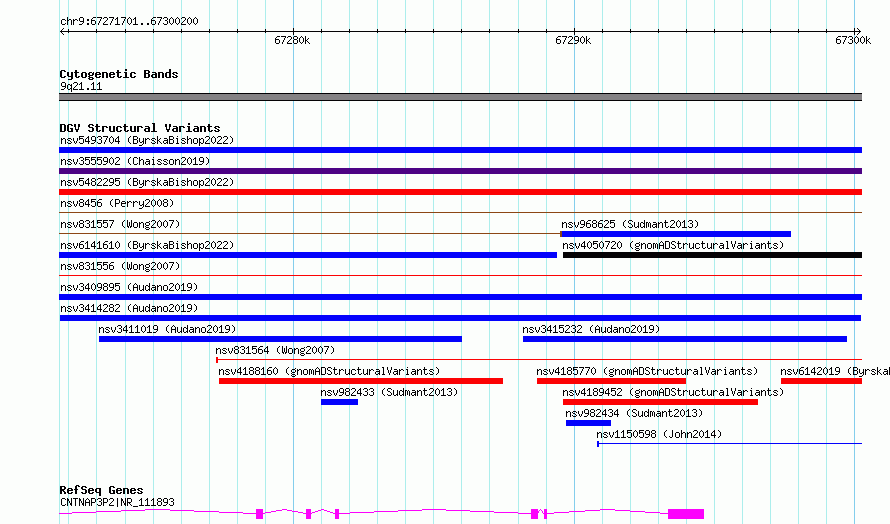
Task: Open the nsv8456 (Perry2008) label
Action: pyautogui.click(x=117, y=203)
